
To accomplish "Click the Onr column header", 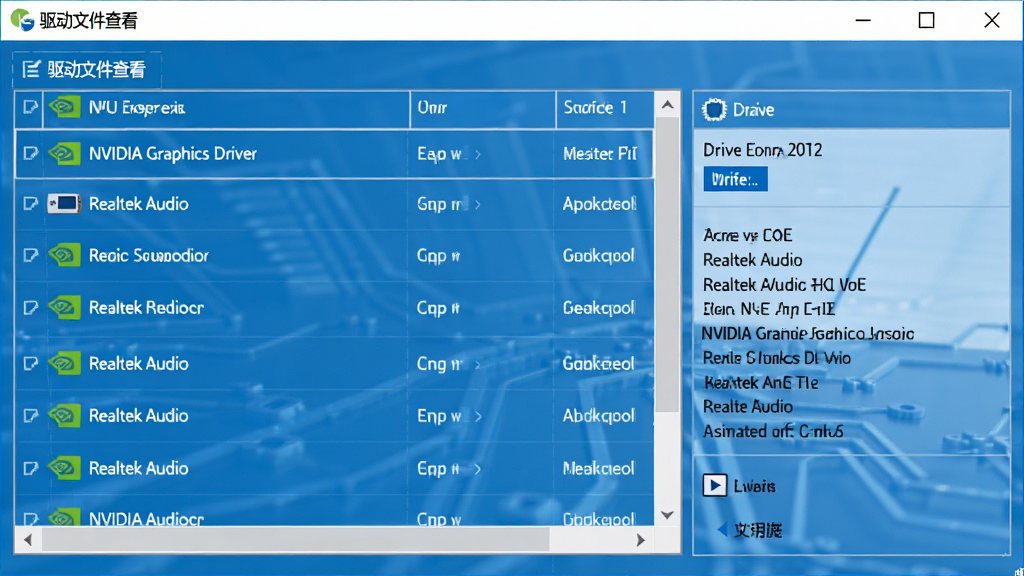I will tap(483, 108).
